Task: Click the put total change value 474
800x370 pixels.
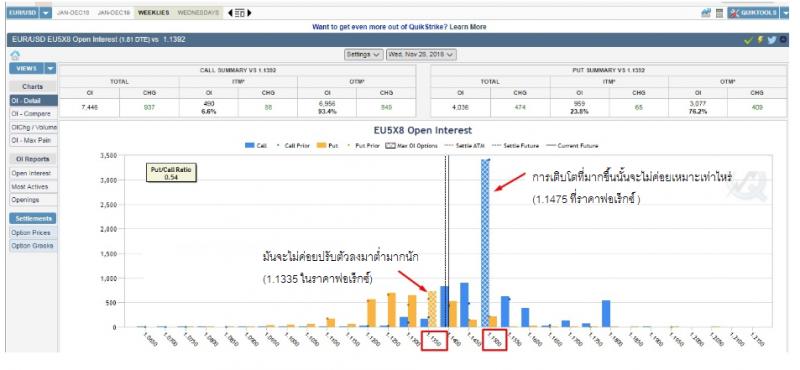Action: 520,108
